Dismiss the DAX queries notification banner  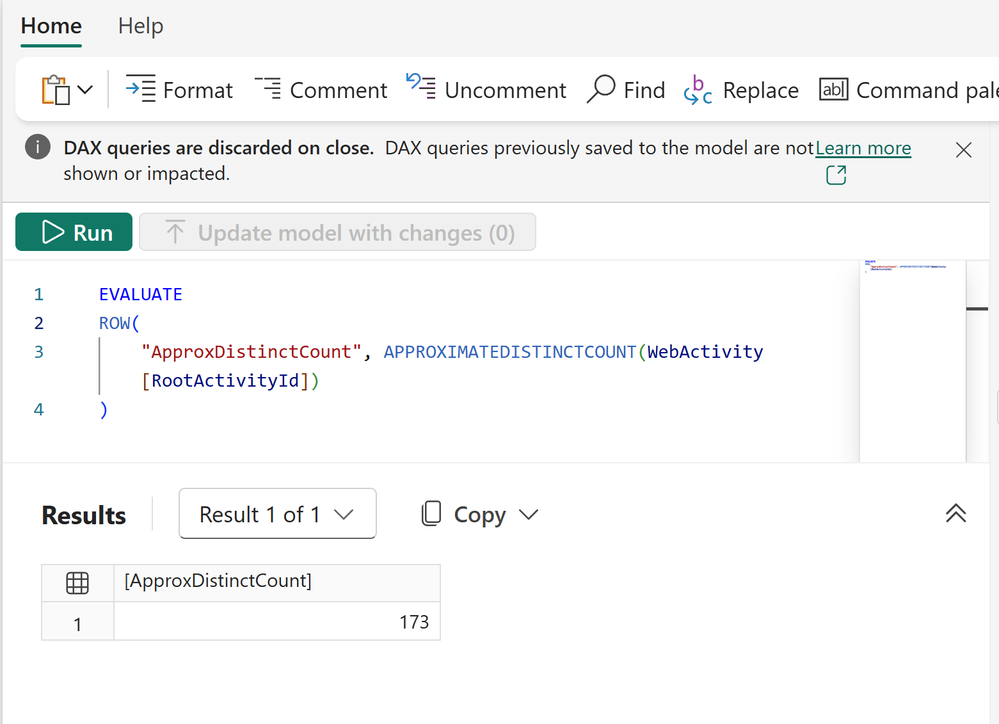point(963,150)
